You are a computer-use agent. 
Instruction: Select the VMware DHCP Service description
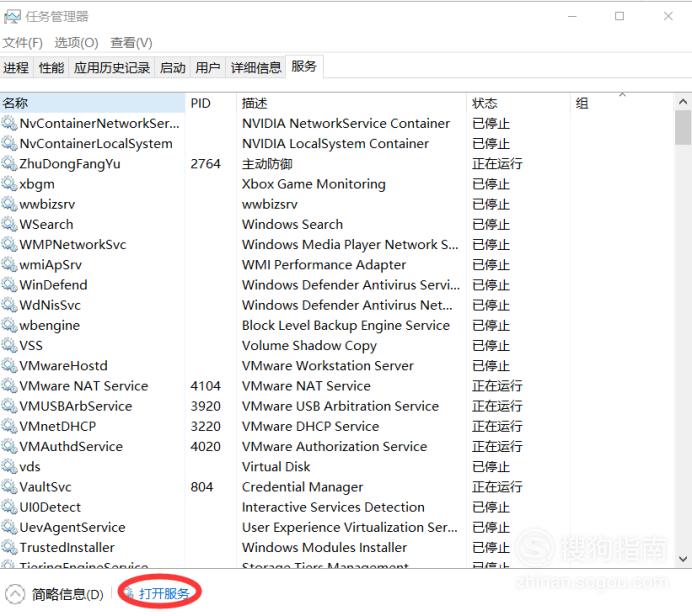(x=310, y=426)
